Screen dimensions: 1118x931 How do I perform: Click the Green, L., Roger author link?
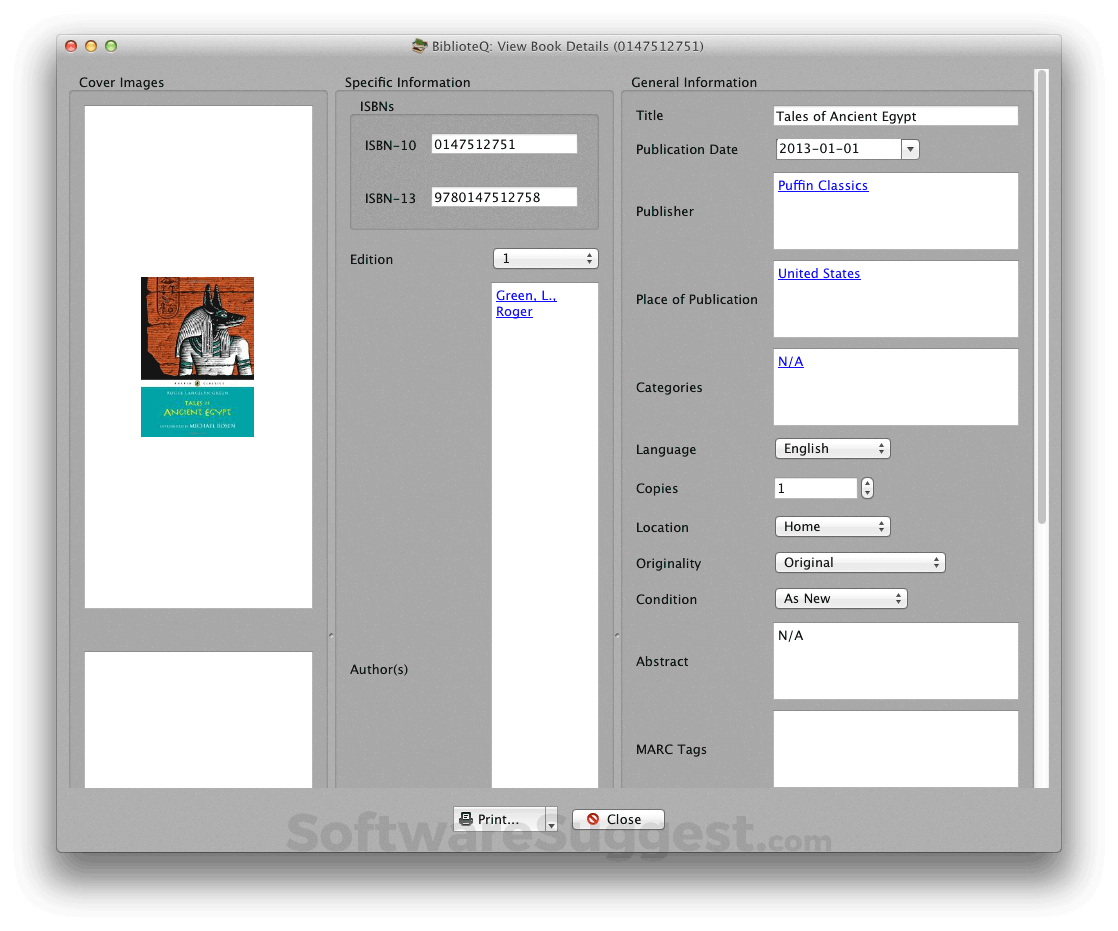point(525,303)
